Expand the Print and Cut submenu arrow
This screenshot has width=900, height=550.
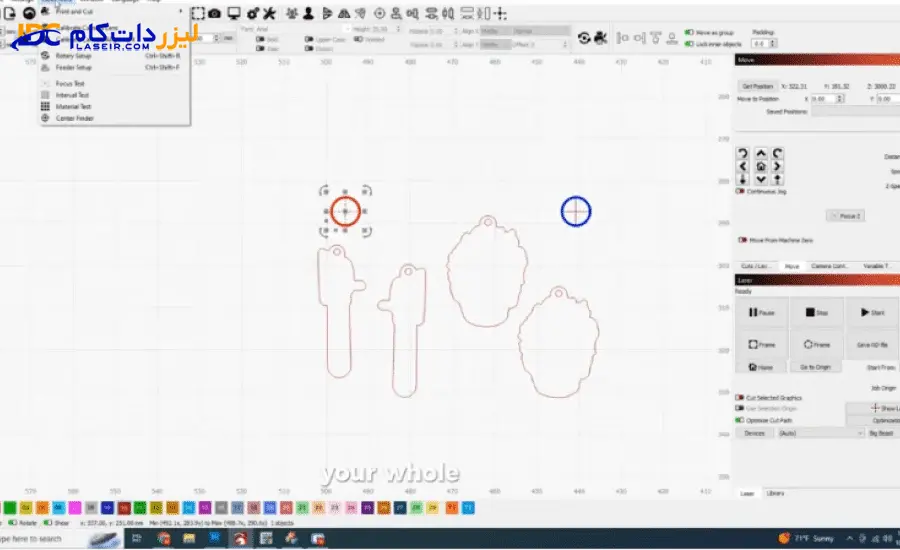point(180,12)
